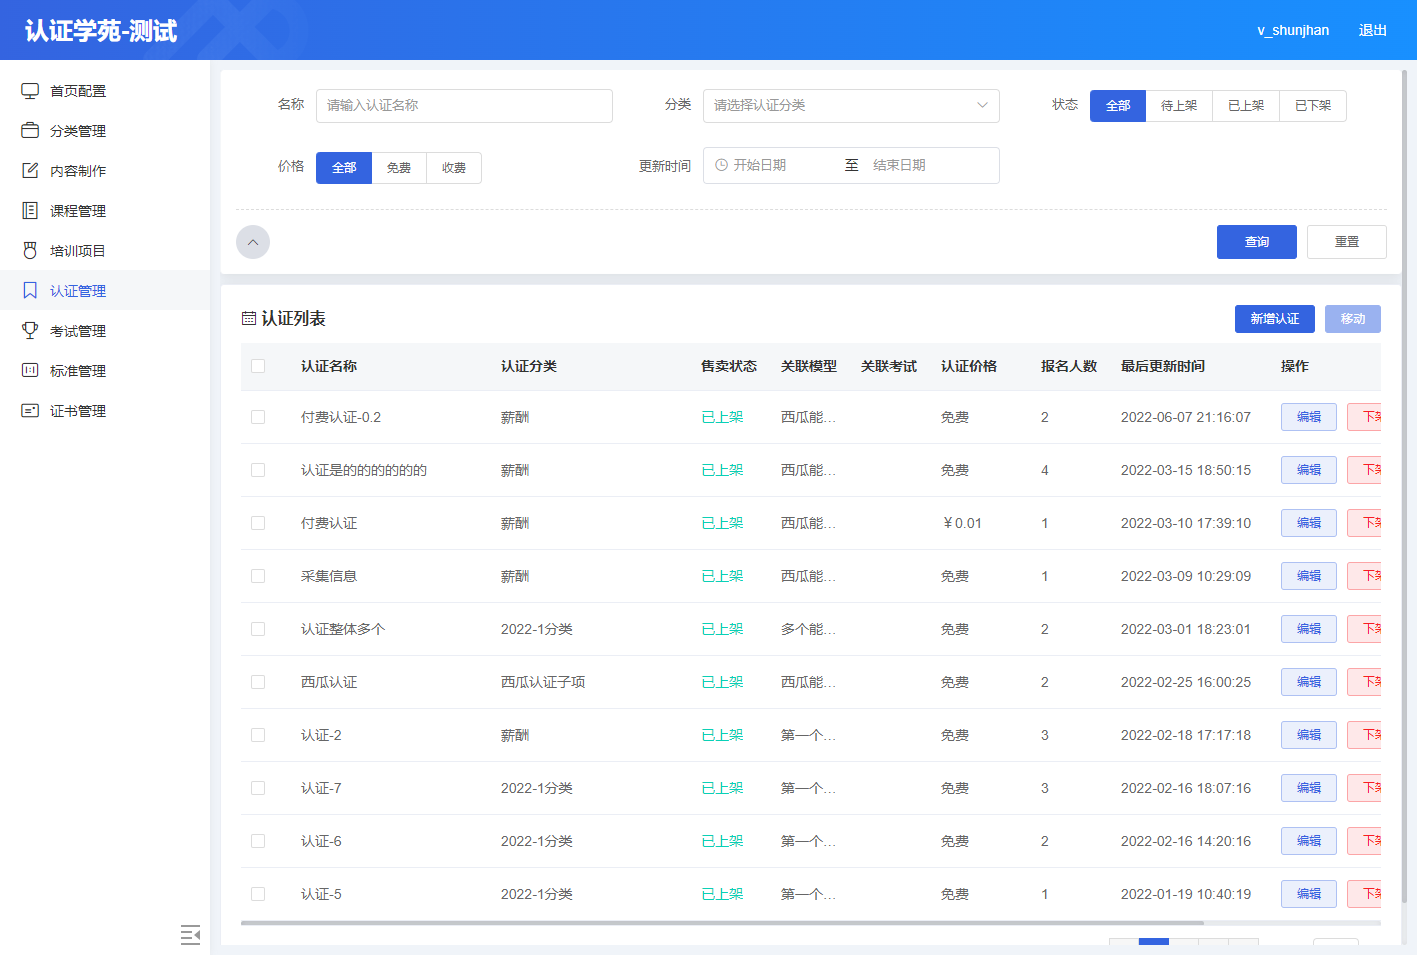The image size is (1417, 955).
Task: Click the ¥0.01 price cell
Action: click(962, 523)
